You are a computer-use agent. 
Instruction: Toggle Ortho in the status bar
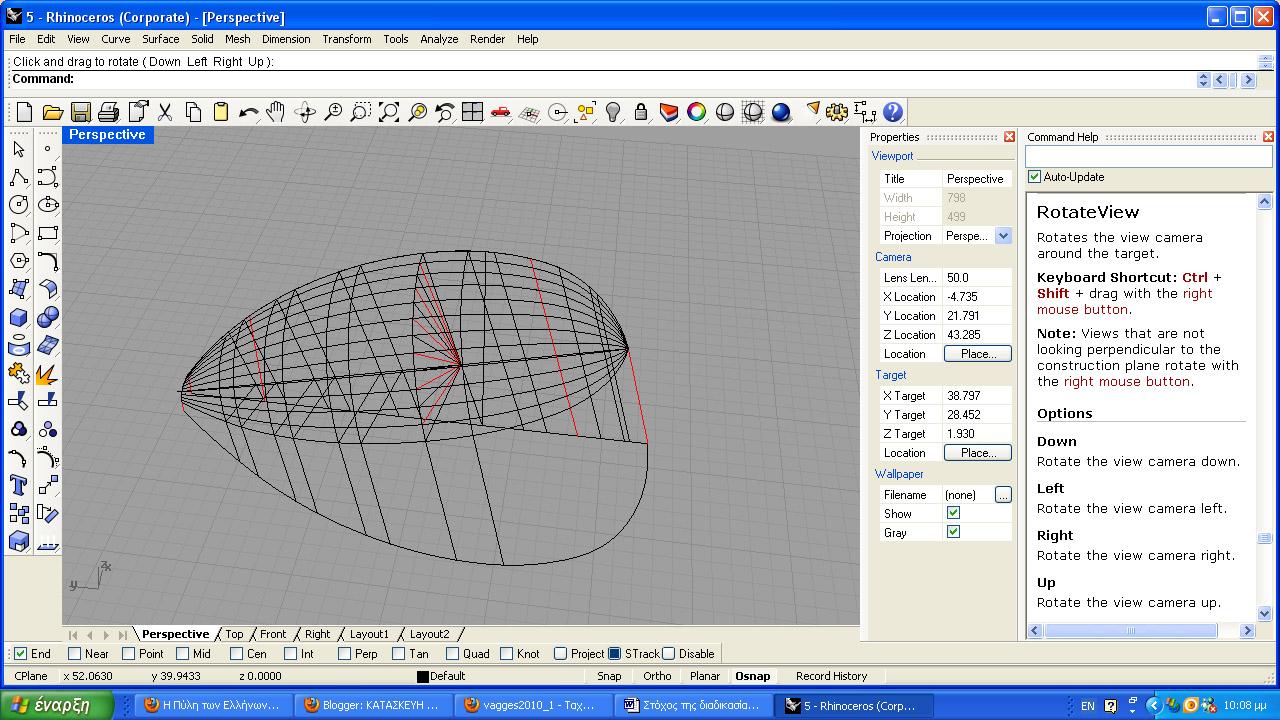click(657, 676)
